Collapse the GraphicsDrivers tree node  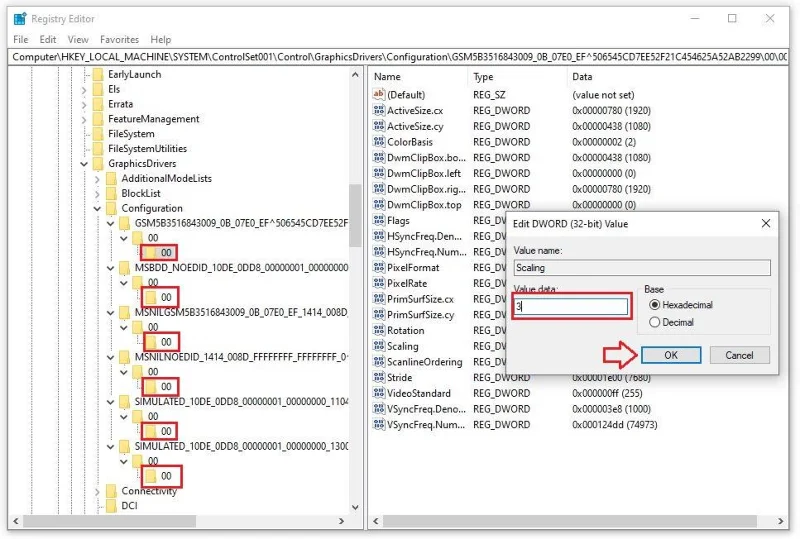click(x=84, y=164)
